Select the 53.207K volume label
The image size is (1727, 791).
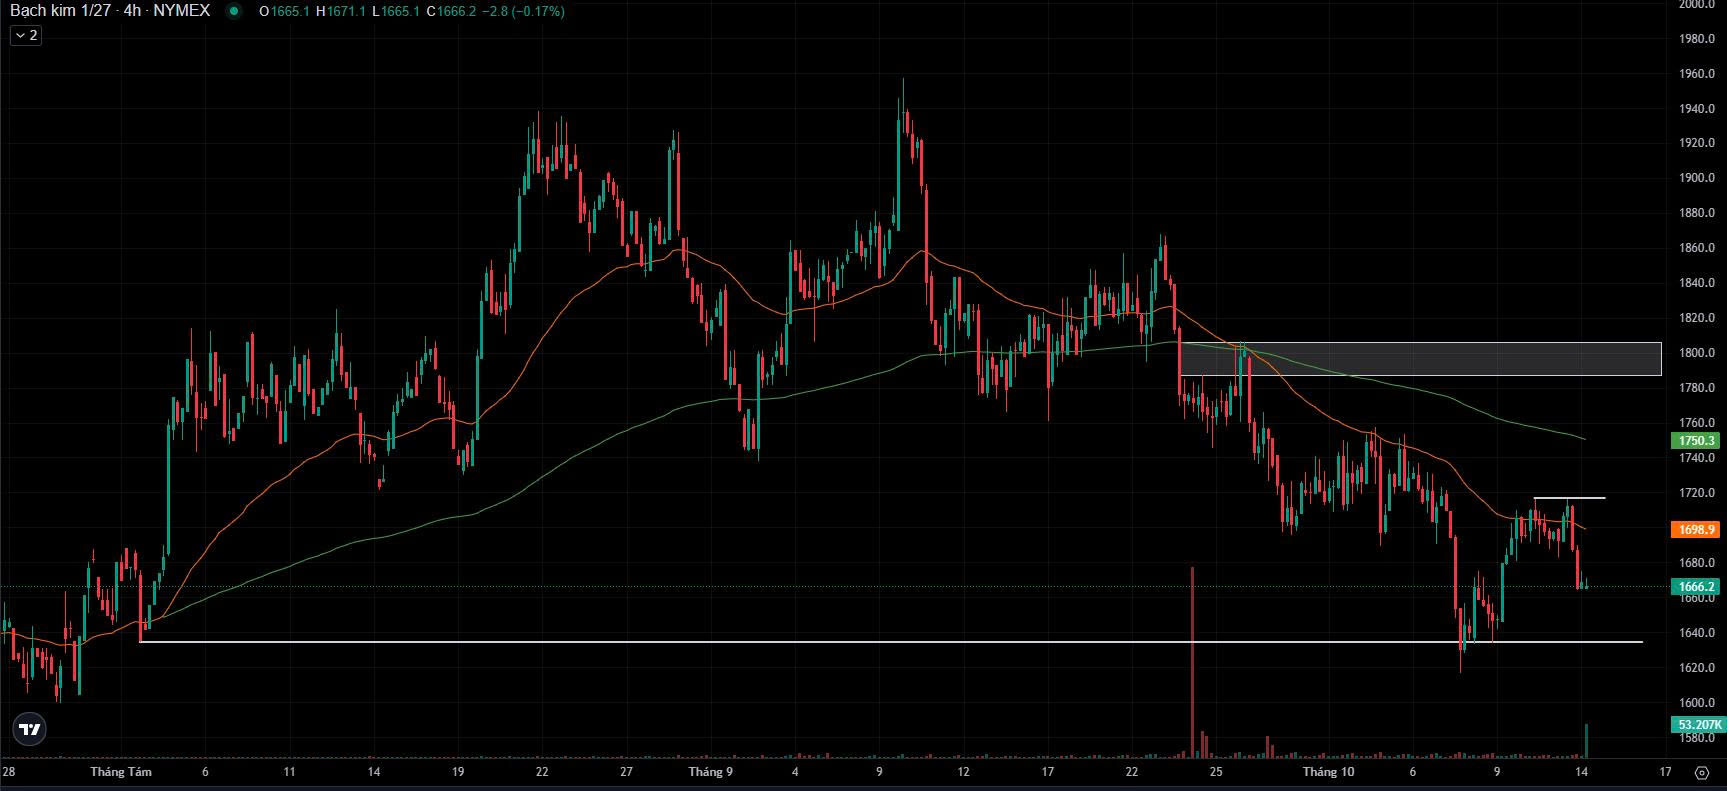(x=1697, y=724)
